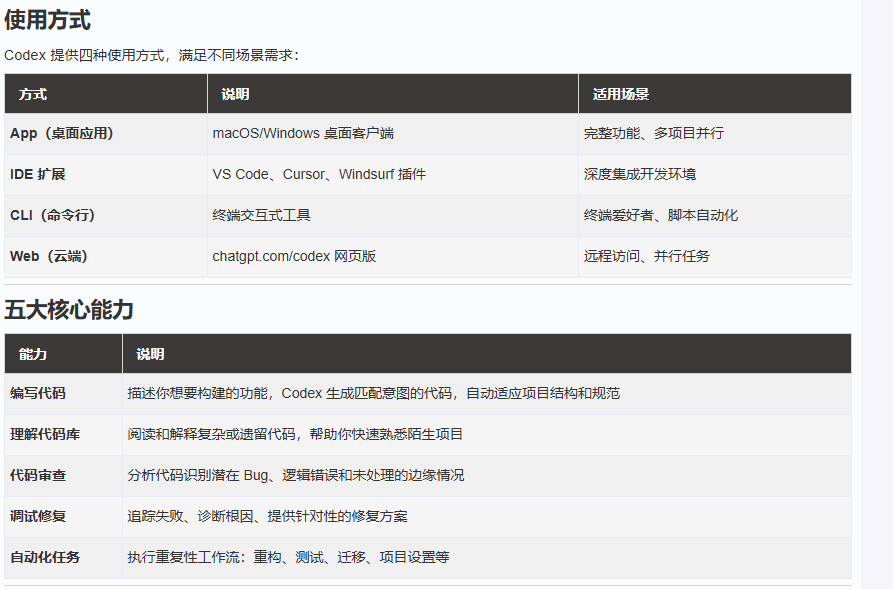The height and width of the screenshot is (589, 893).
Task: Click the 编写代码 capability row label
Action: (x=38, y=393)
